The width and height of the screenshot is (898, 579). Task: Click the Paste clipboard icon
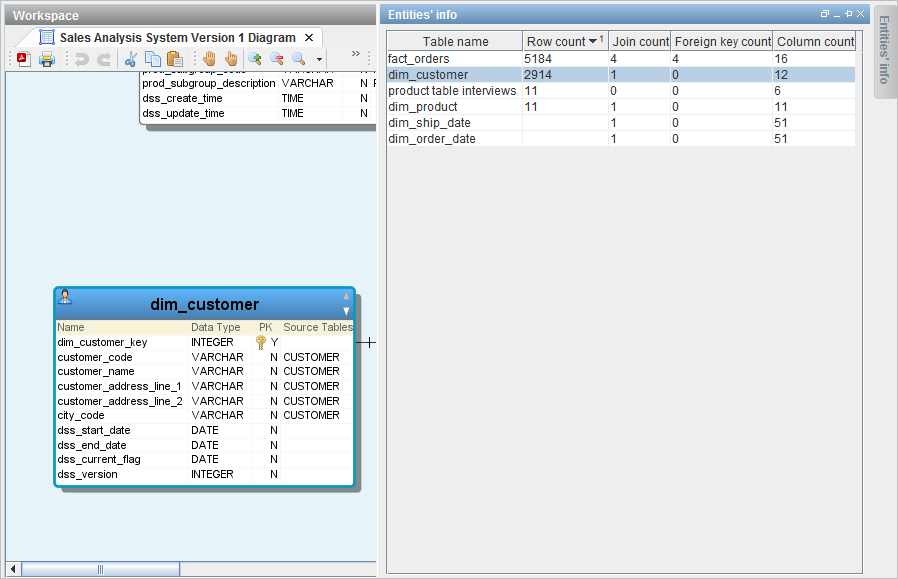click(175, 59)
